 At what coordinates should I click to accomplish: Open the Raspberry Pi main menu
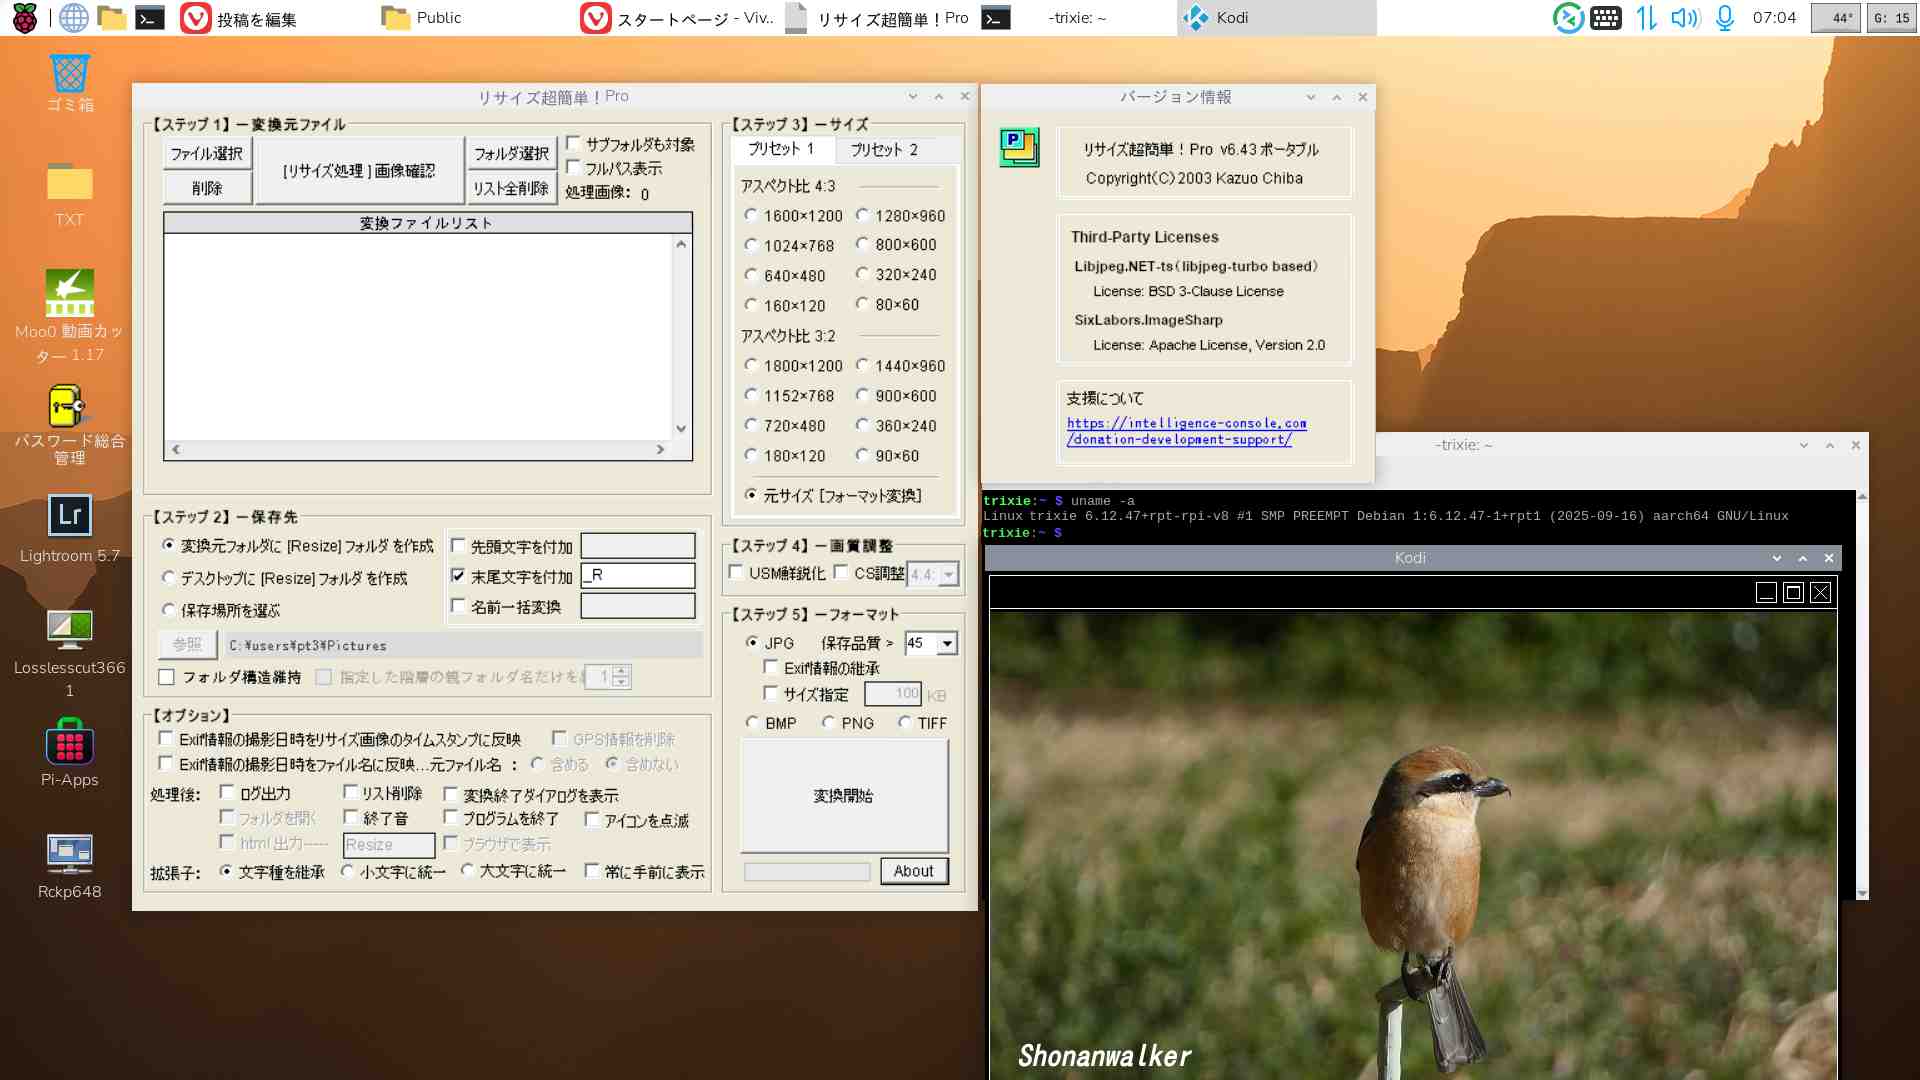[x=24, y=17]
